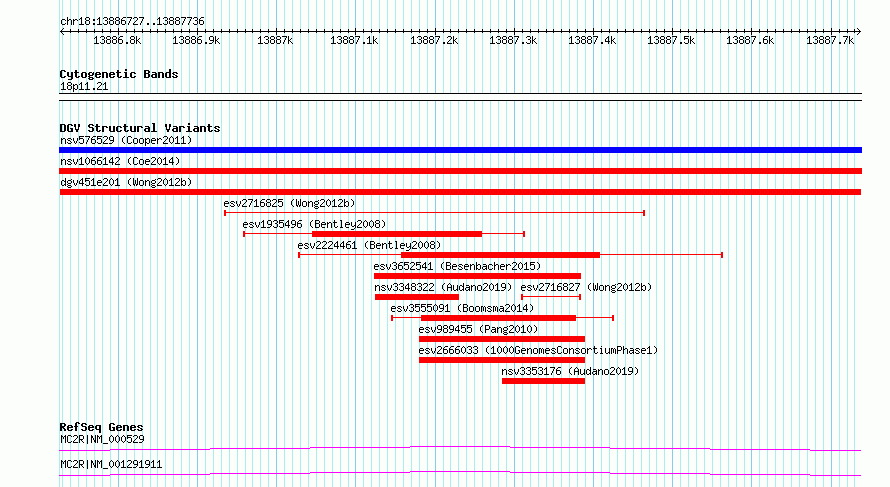
Task: Click the 18p11.21 cytogenetic band bar
Action: [460, 97]
